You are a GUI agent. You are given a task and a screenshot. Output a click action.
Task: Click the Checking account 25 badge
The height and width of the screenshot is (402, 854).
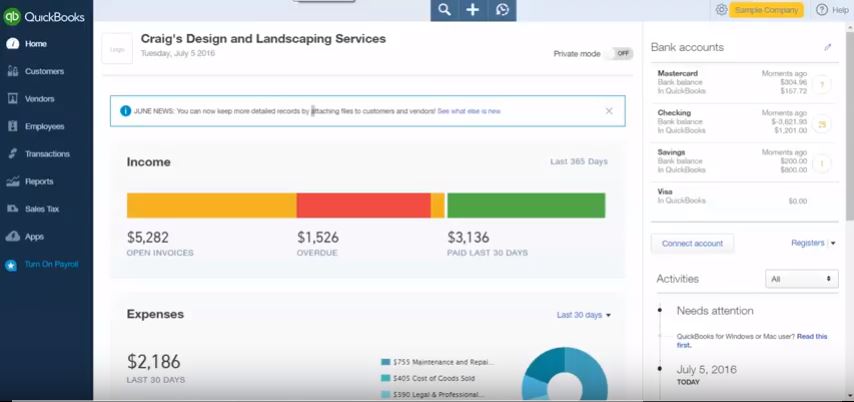(x=822, y=125)
